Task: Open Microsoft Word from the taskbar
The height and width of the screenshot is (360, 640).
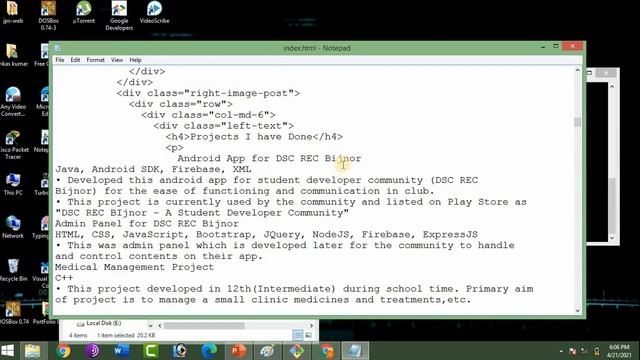Action: (122, 351)
